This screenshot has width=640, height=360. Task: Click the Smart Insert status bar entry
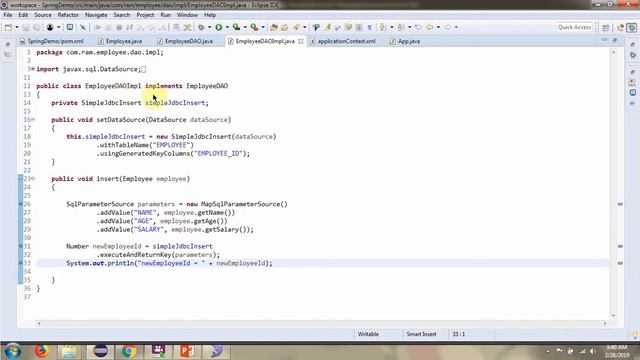point(421,334)
